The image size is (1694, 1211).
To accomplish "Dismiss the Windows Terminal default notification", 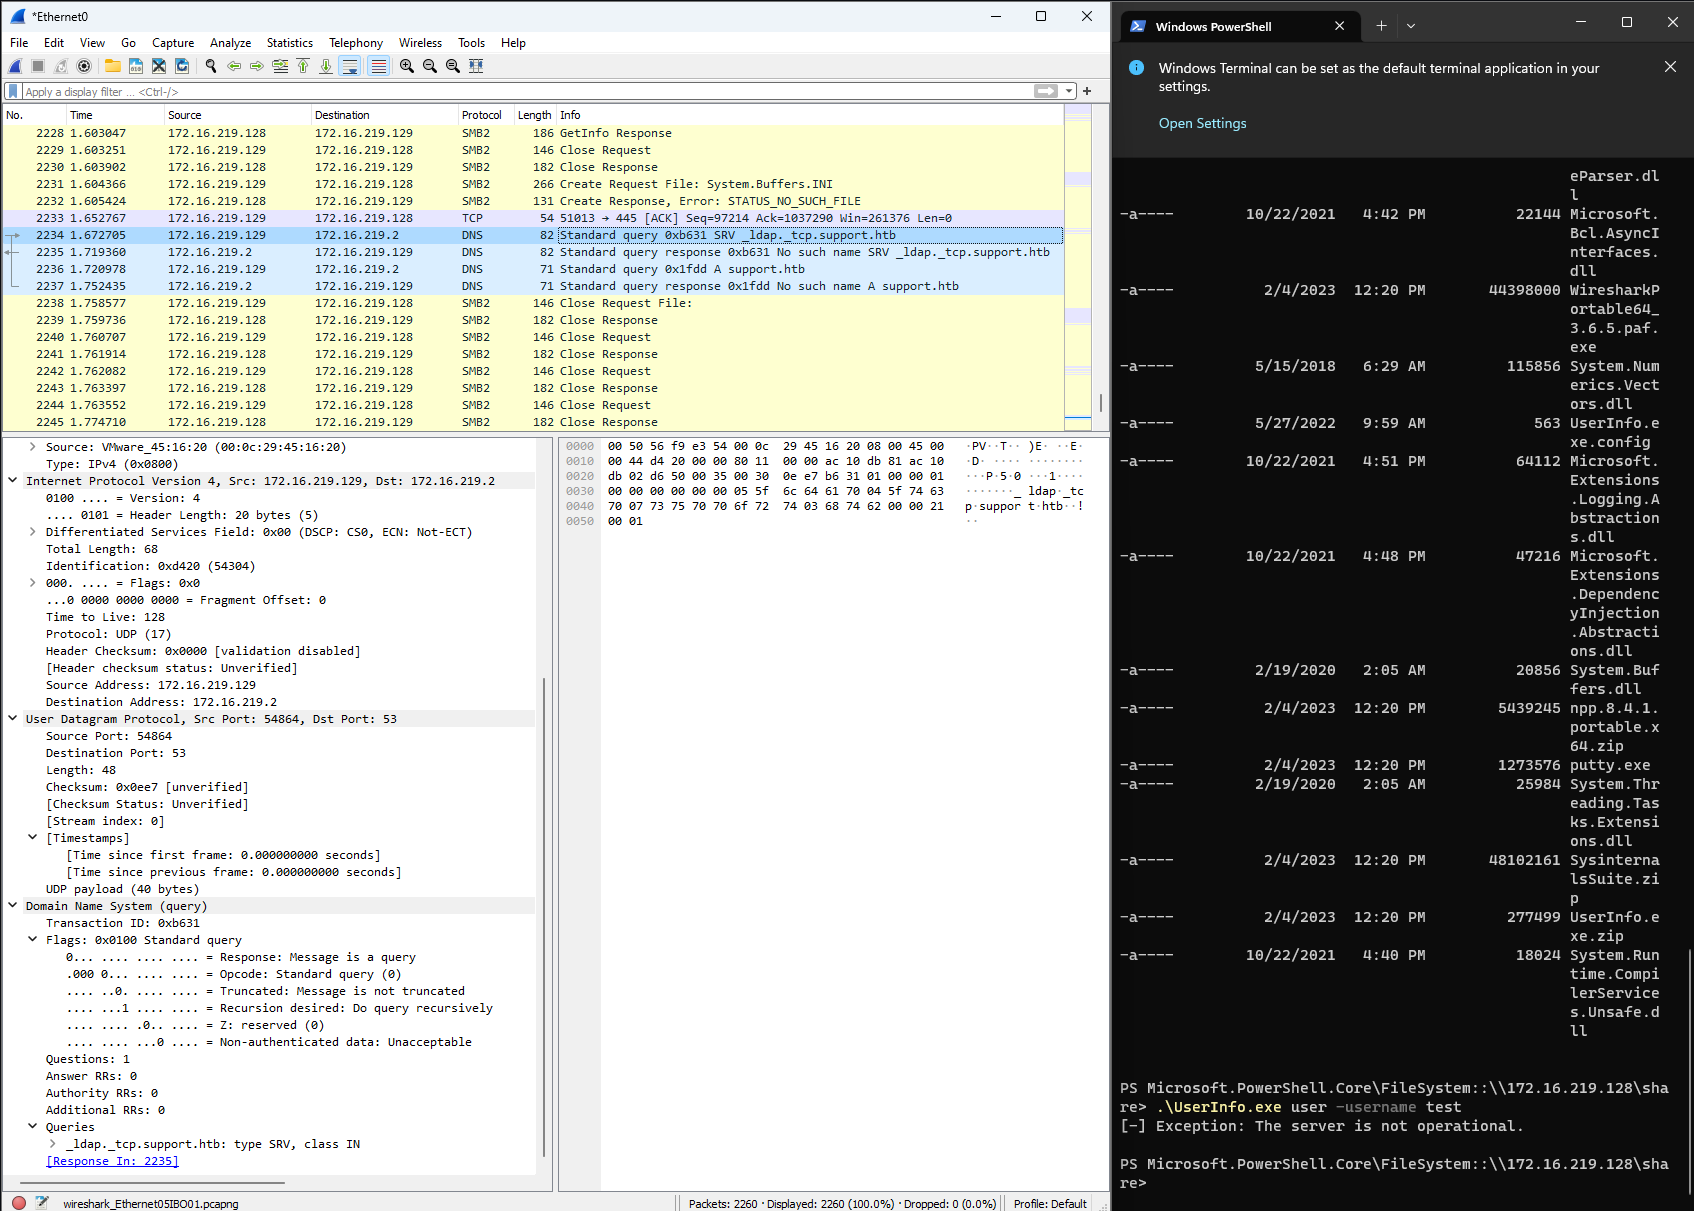I will coord(1670,67).
